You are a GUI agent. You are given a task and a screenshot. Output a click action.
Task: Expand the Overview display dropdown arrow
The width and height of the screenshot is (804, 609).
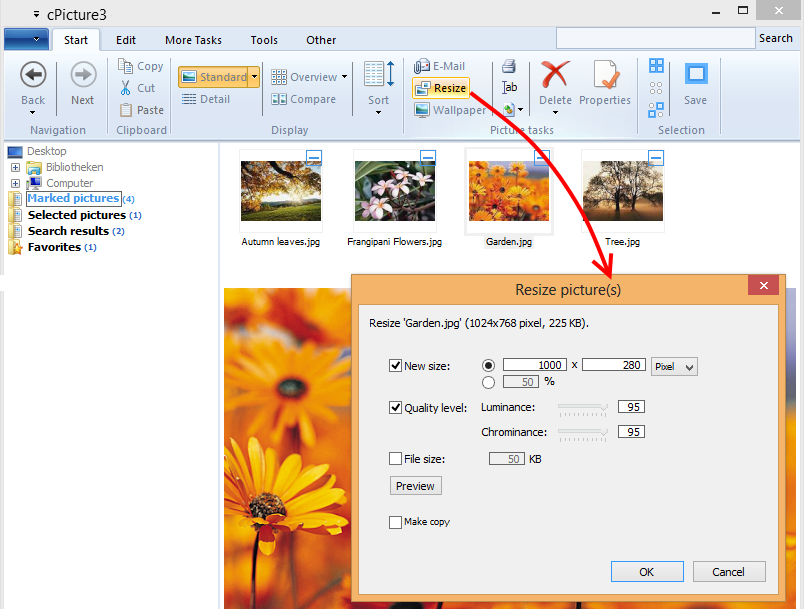(x=345, y=77)
